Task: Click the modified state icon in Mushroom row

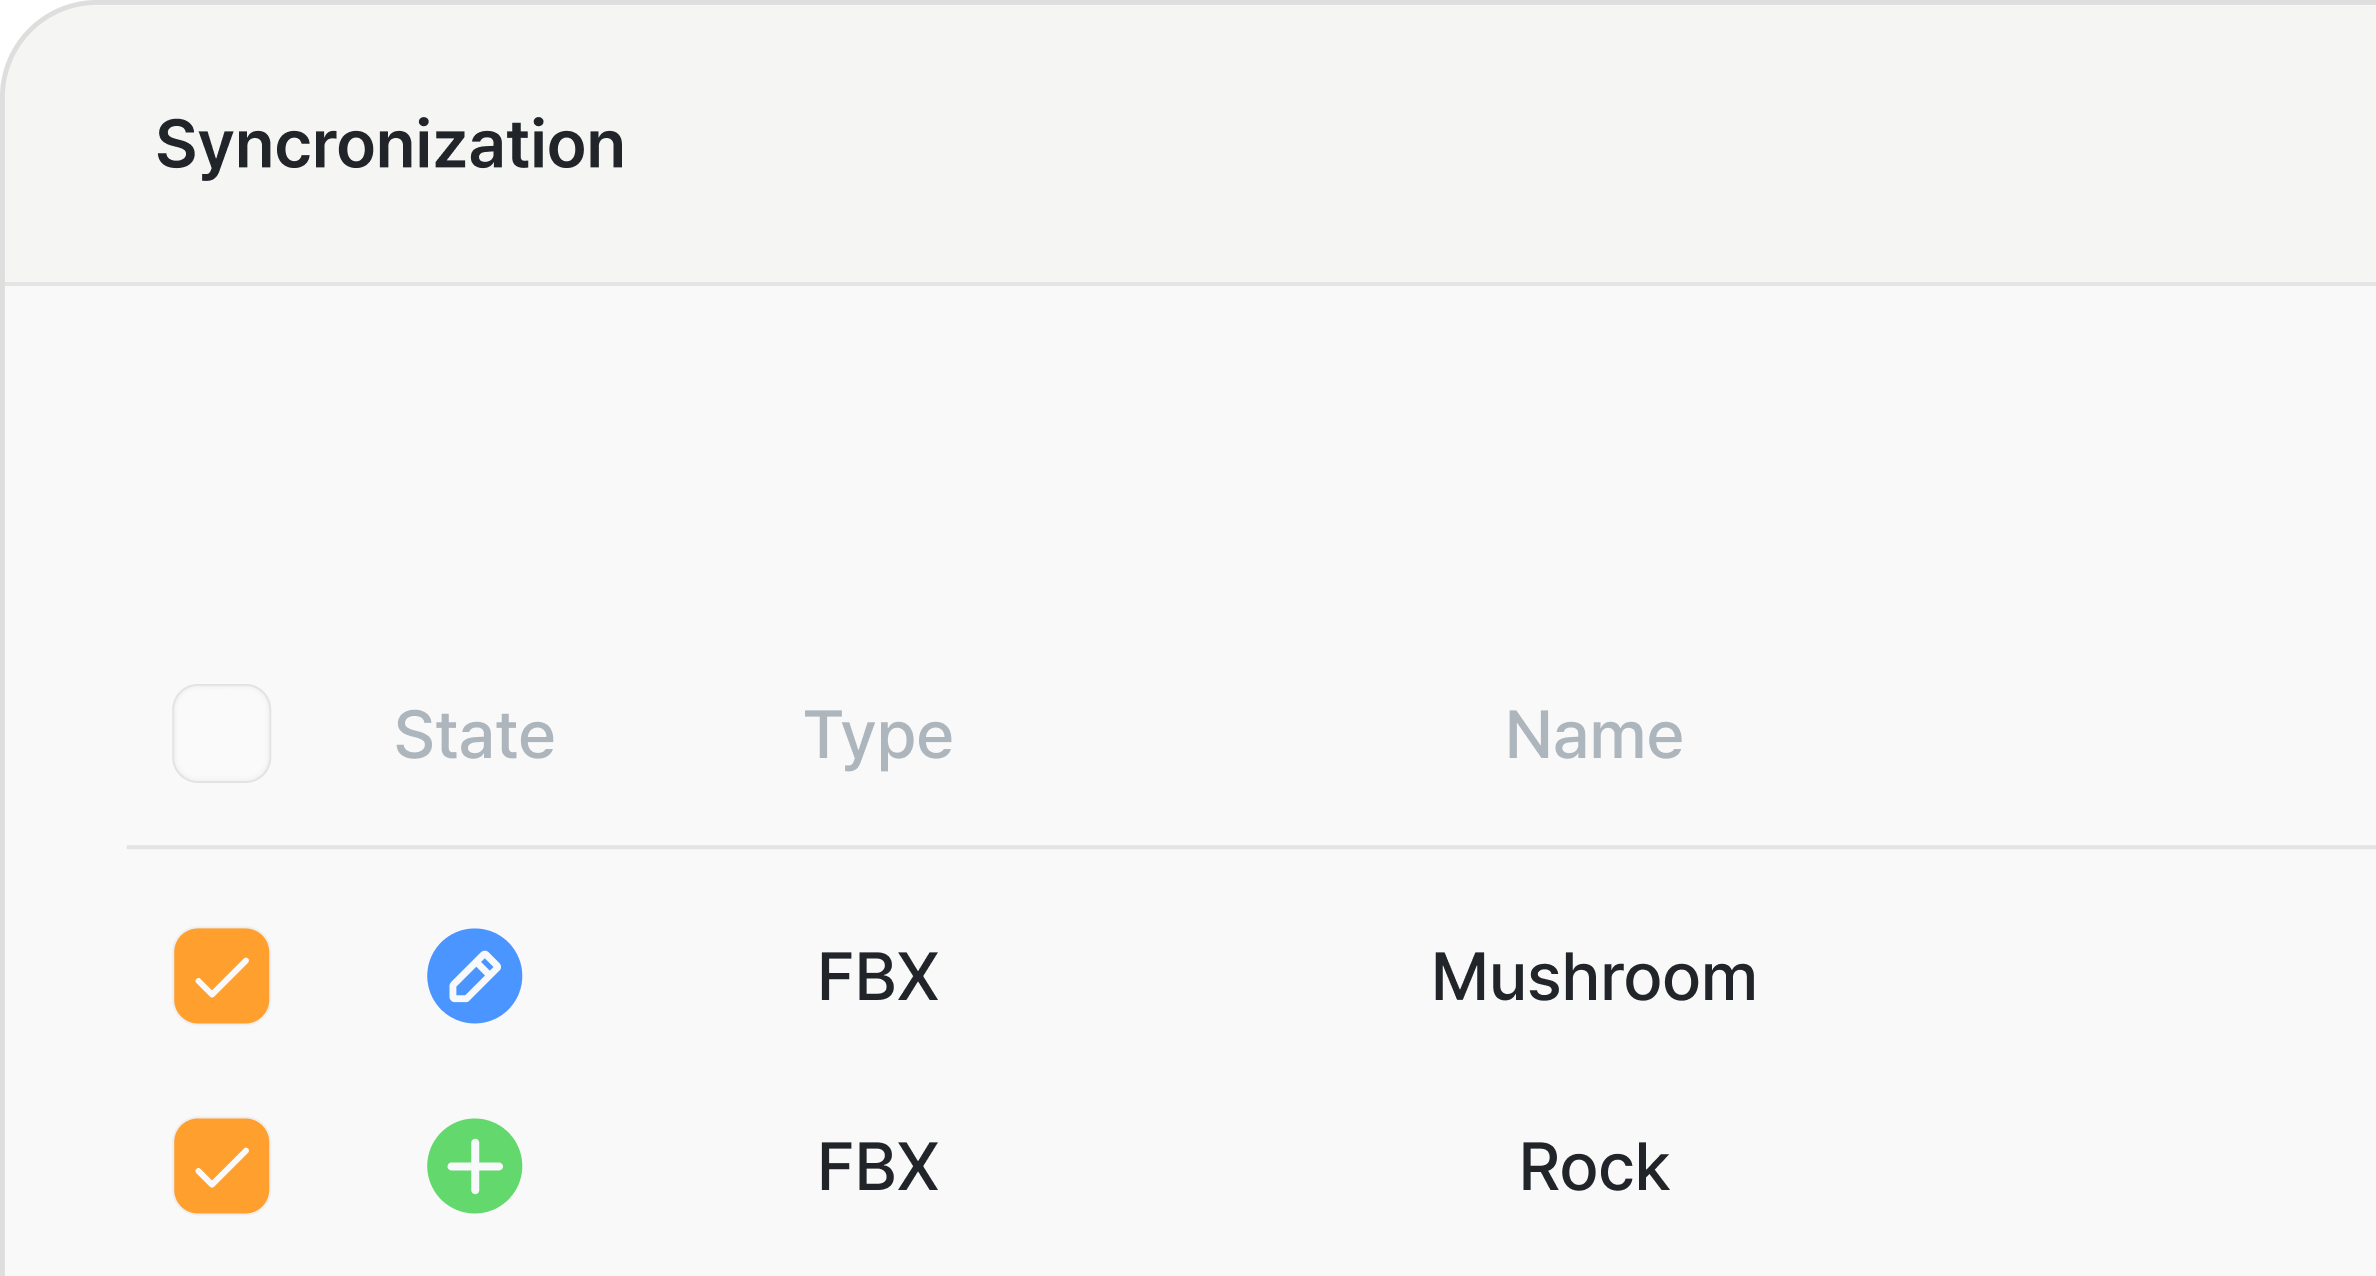Action: click(474, 976)
